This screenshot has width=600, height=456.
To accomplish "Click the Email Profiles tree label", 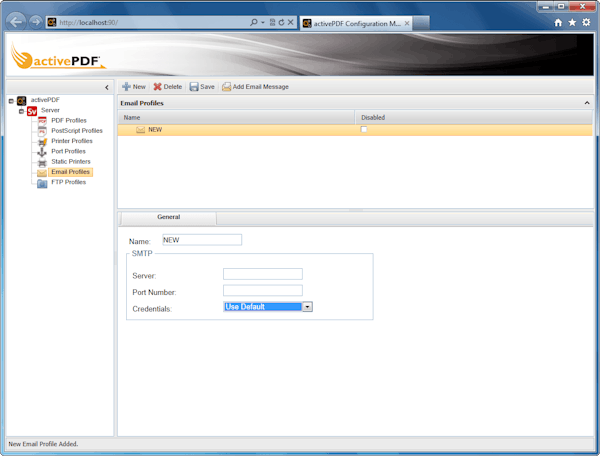I will pyautogui.click(x=70, y=172).
